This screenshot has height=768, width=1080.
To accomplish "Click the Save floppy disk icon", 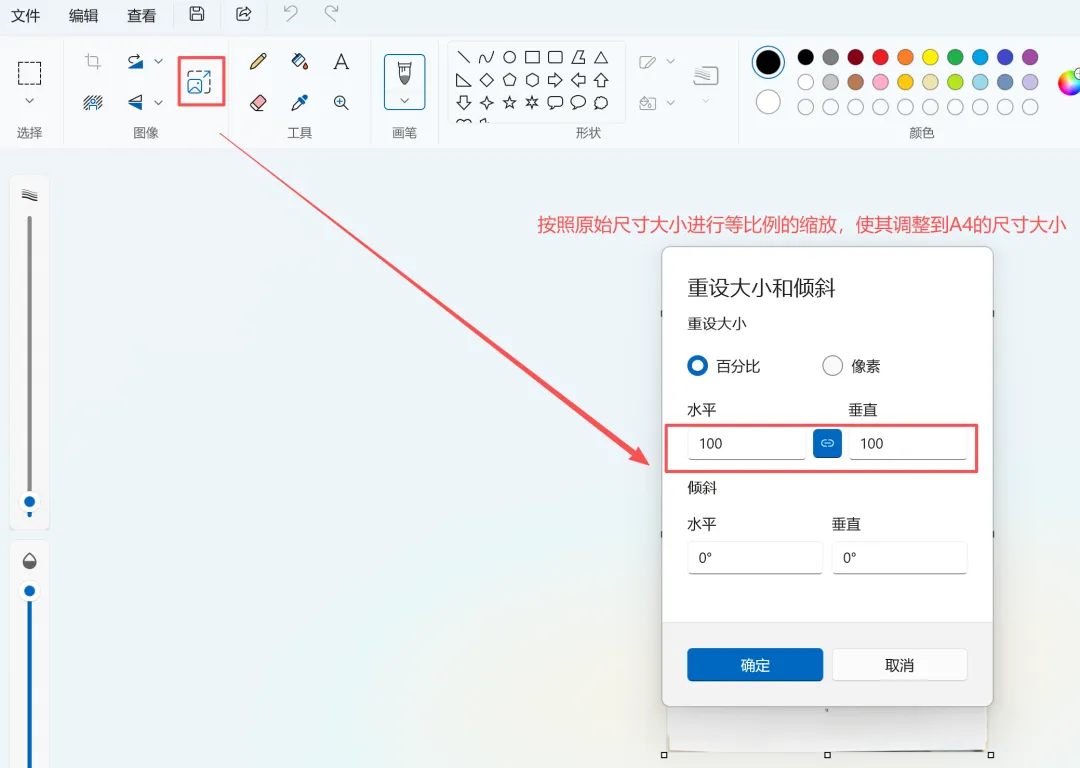I will (197, 14).
